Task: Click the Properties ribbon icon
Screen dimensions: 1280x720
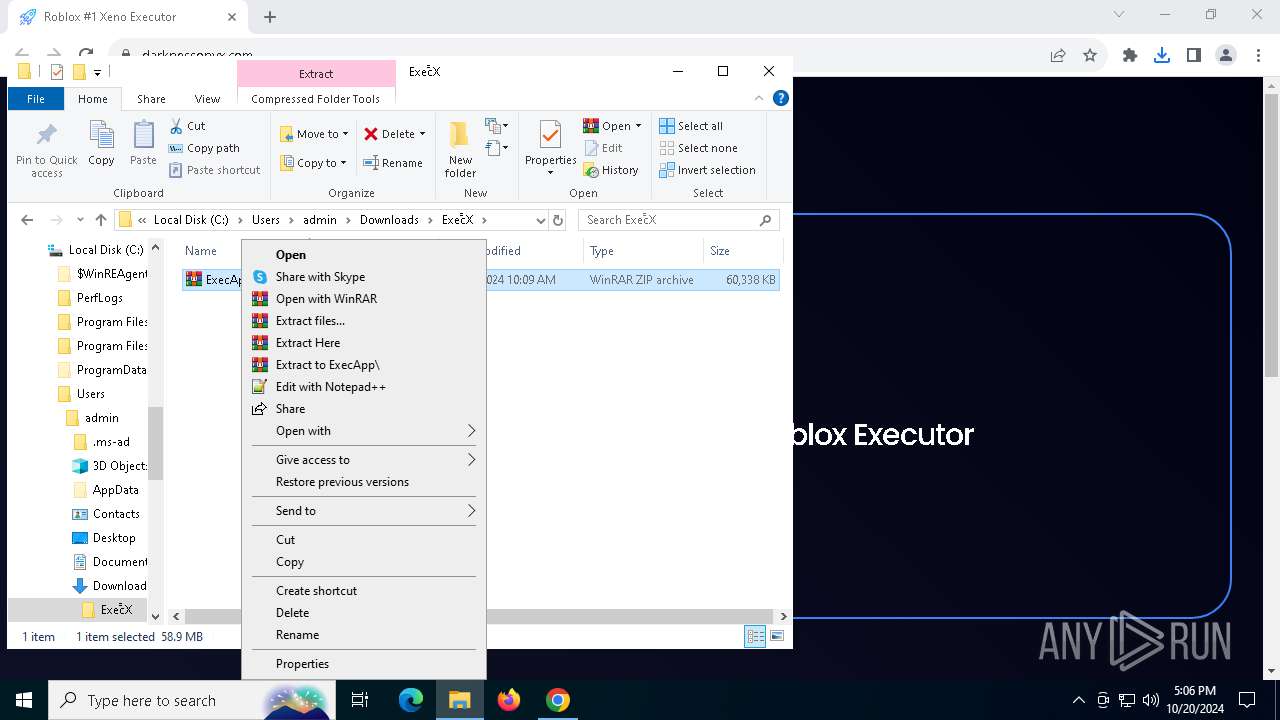Action: (551, 148)
